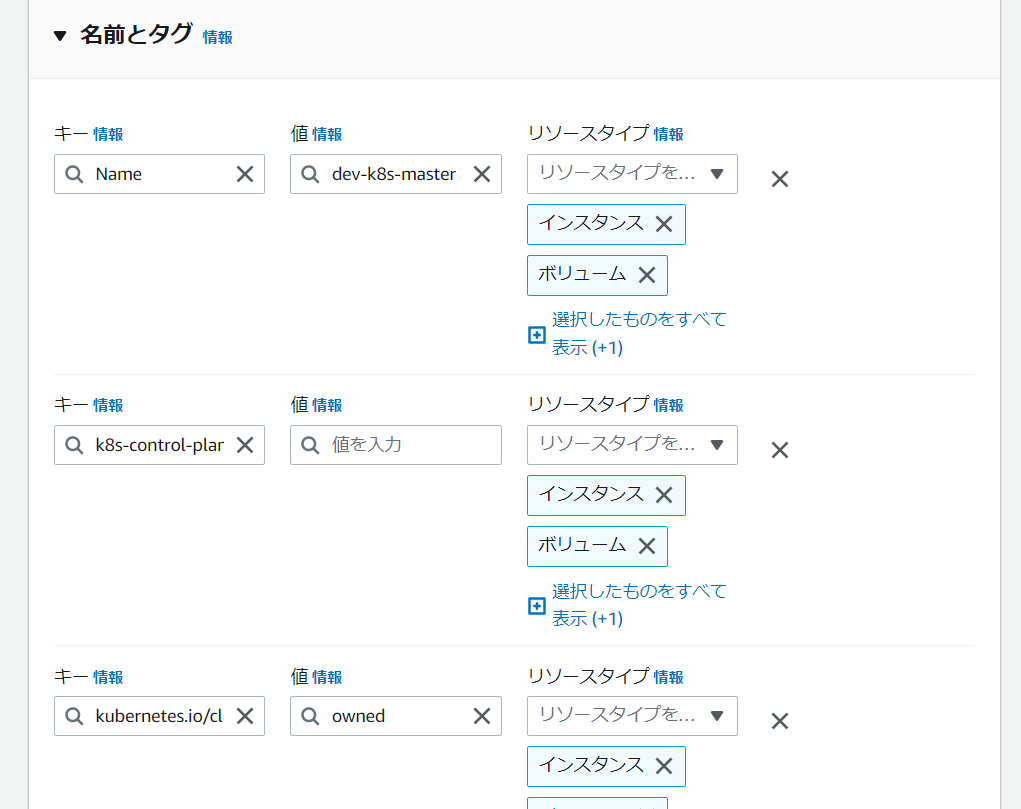Remove the k8s-control-plane tag row
This screenshot has width=1021, height=809.
780,450
